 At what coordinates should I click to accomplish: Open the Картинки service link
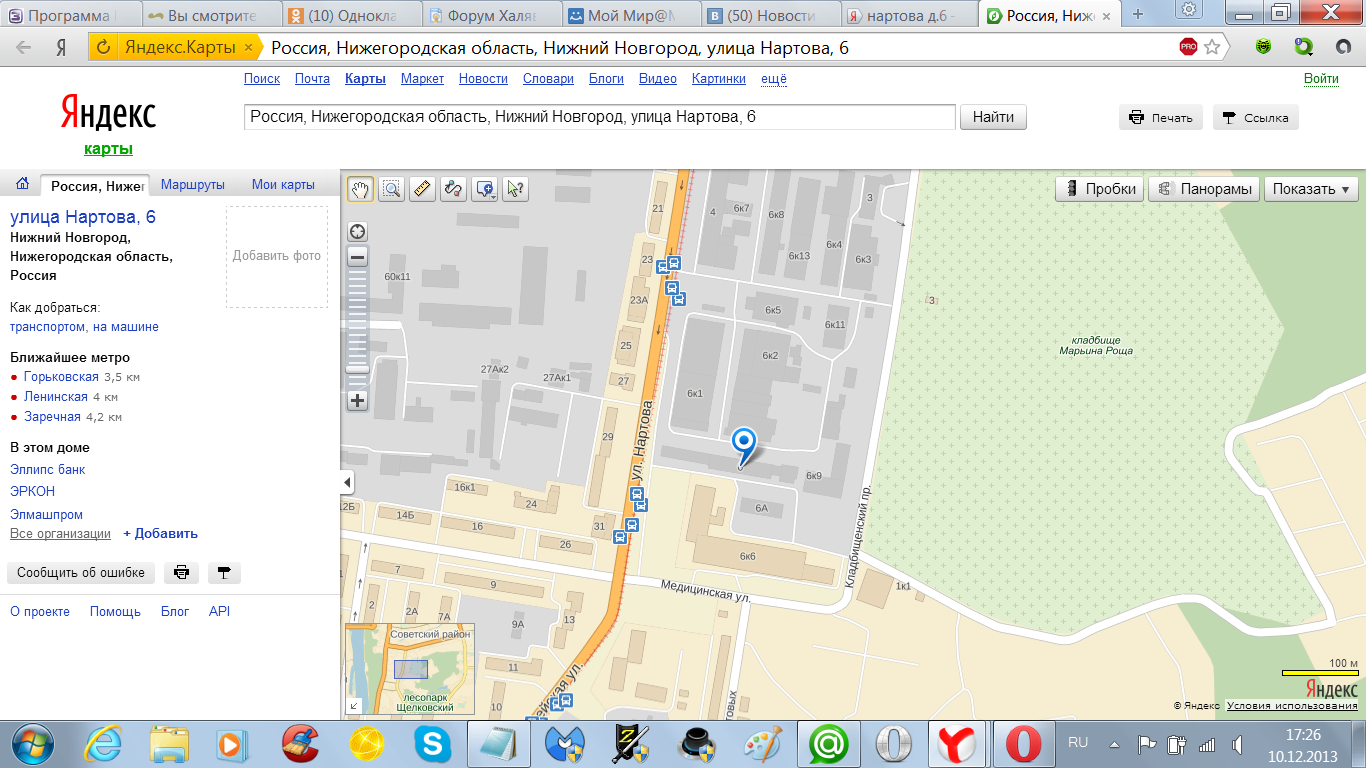click(x=718, y=79)
